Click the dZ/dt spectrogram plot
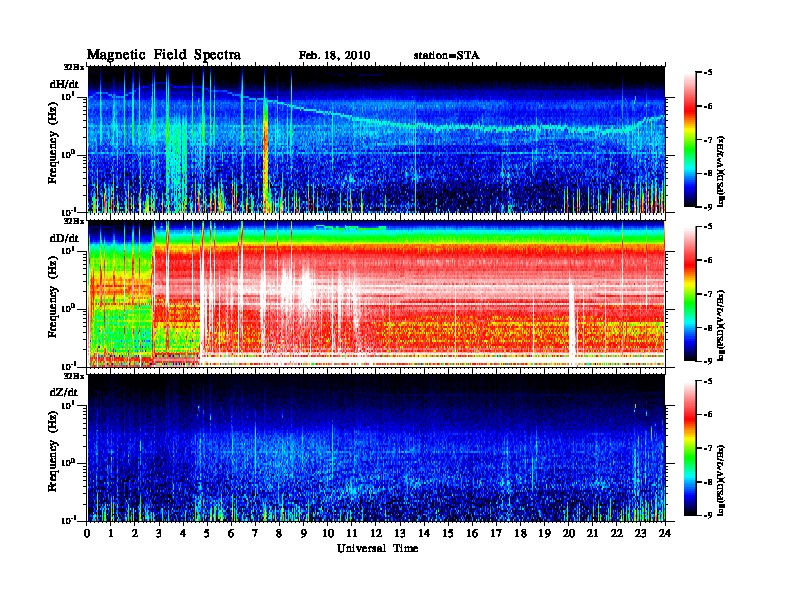This screenshot has width=792, height=612. click(376, 448)
